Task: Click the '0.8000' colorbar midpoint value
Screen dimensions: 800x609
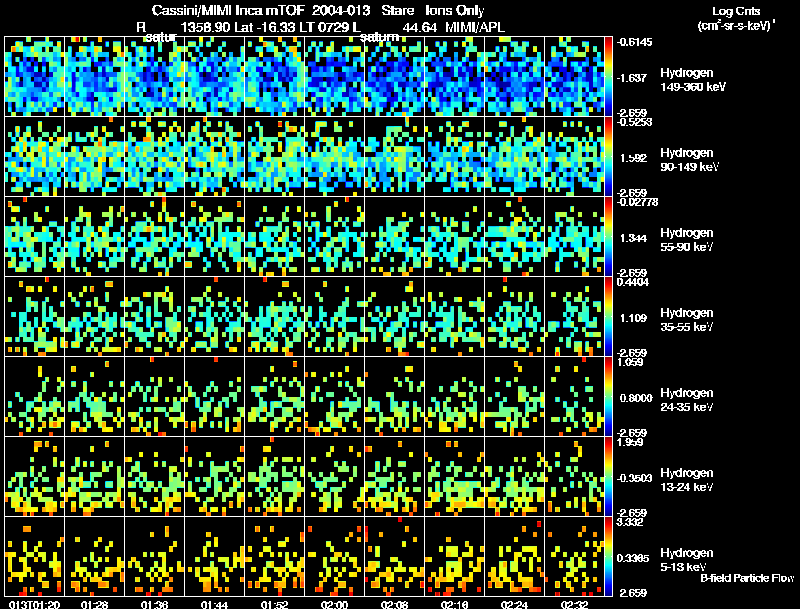Action: point(636,398)
